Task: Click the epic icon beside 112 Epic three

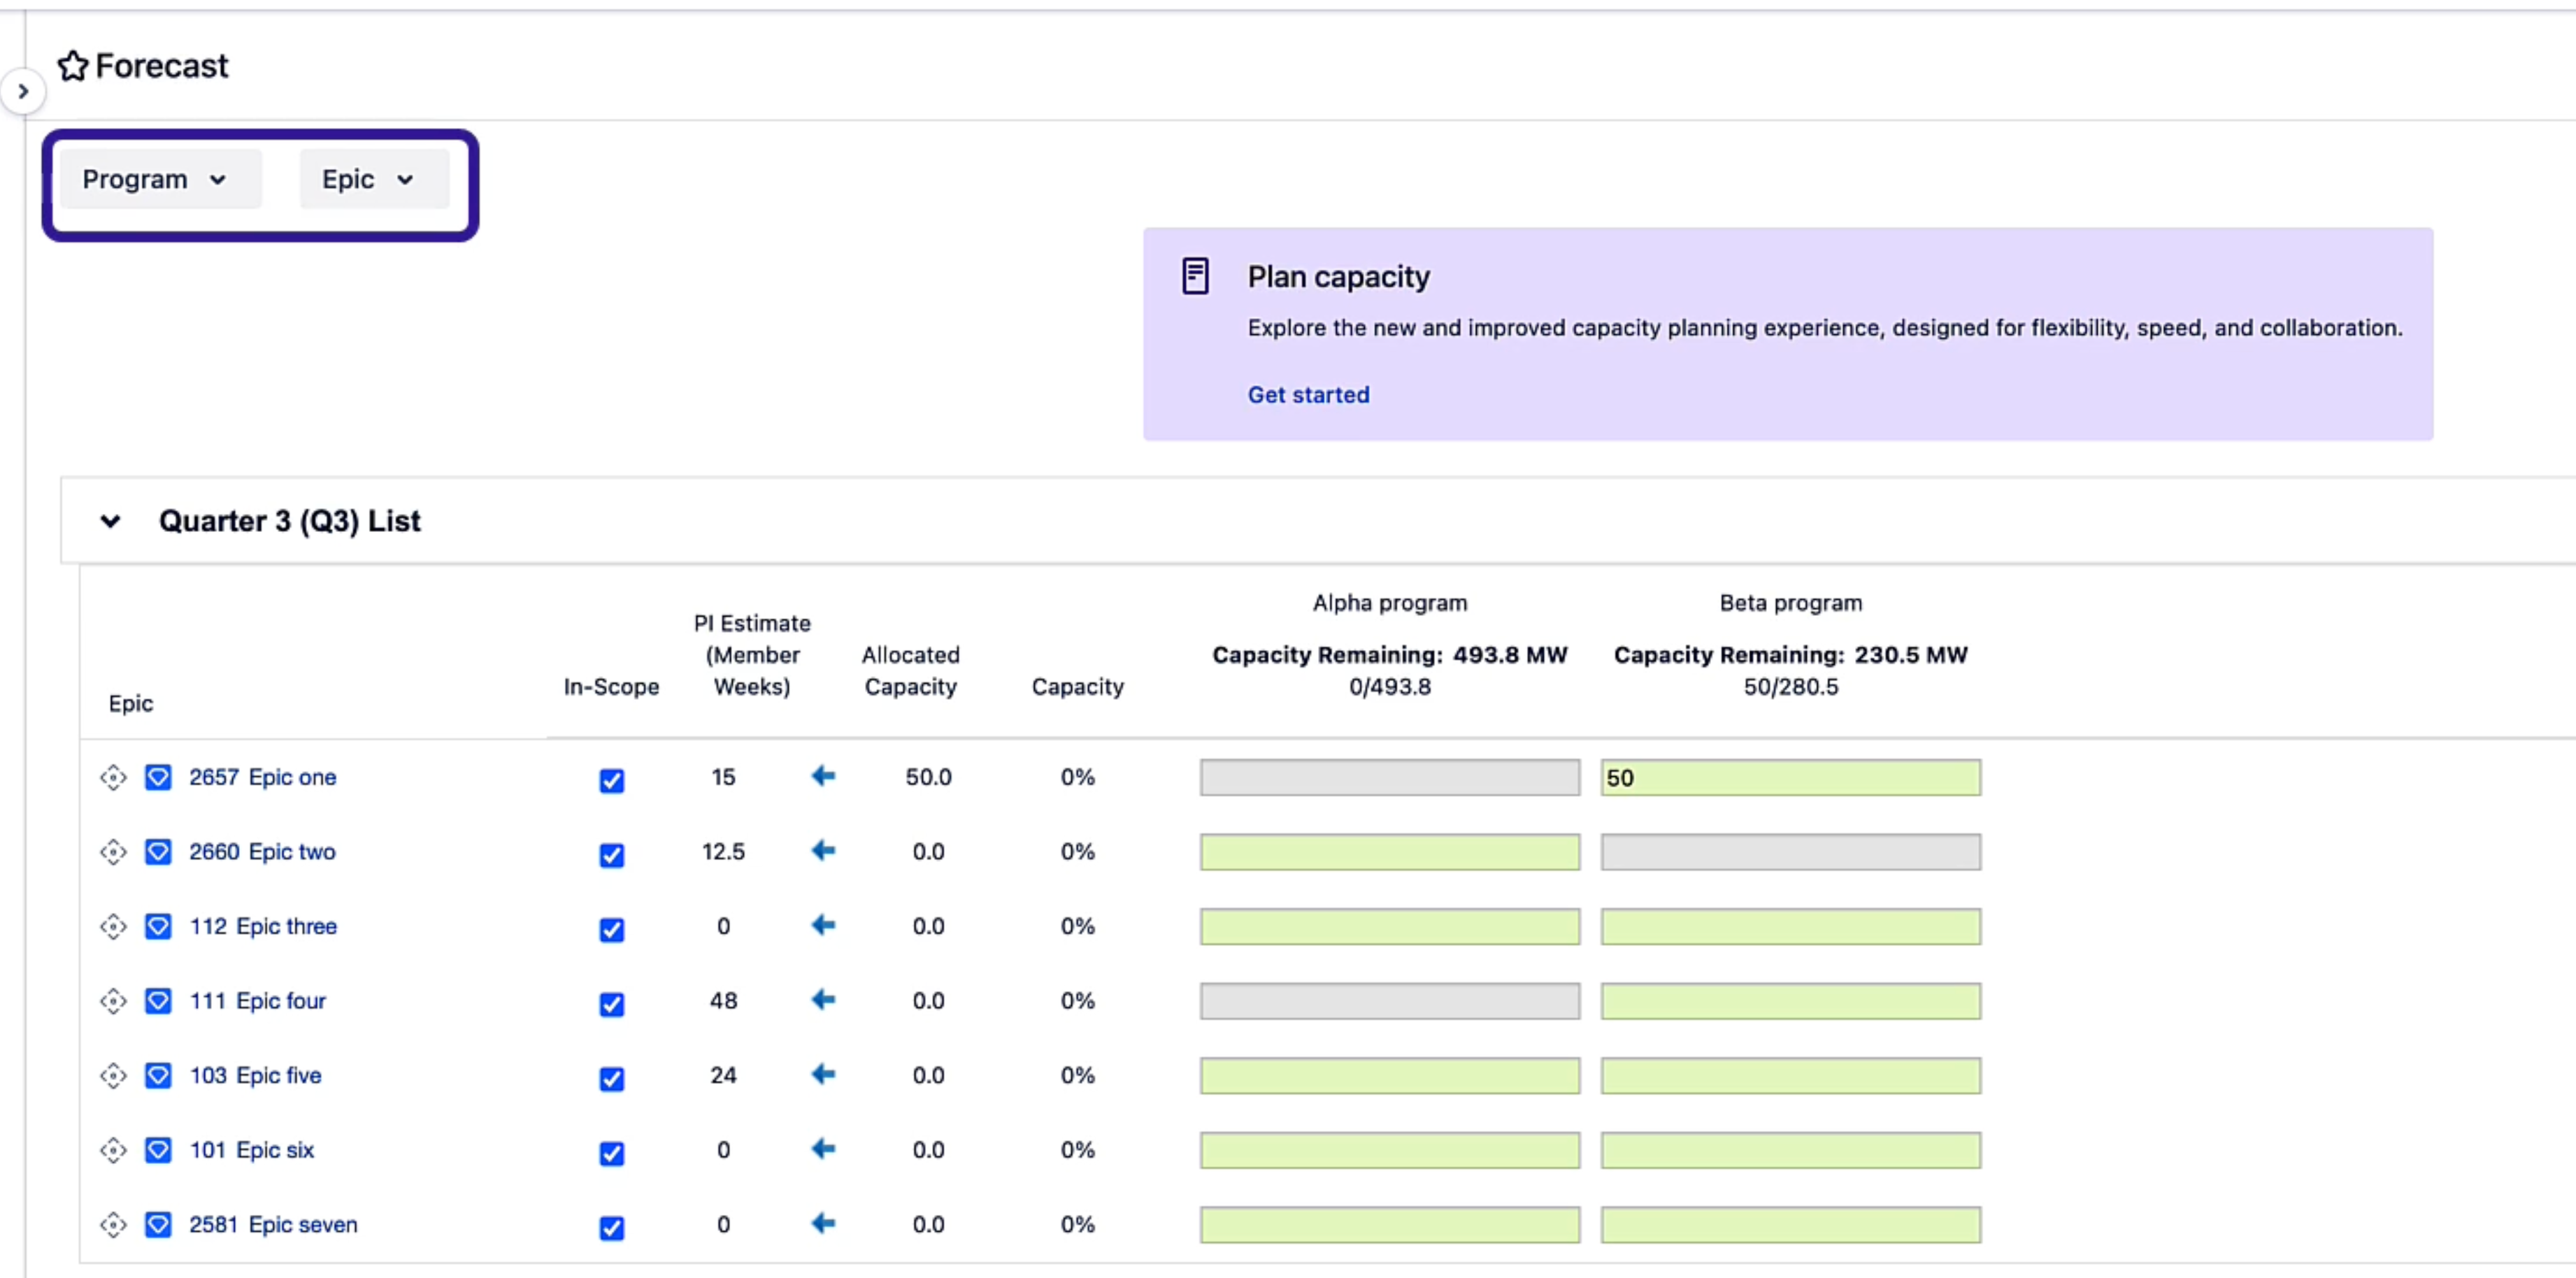Action: click(158, 927)
